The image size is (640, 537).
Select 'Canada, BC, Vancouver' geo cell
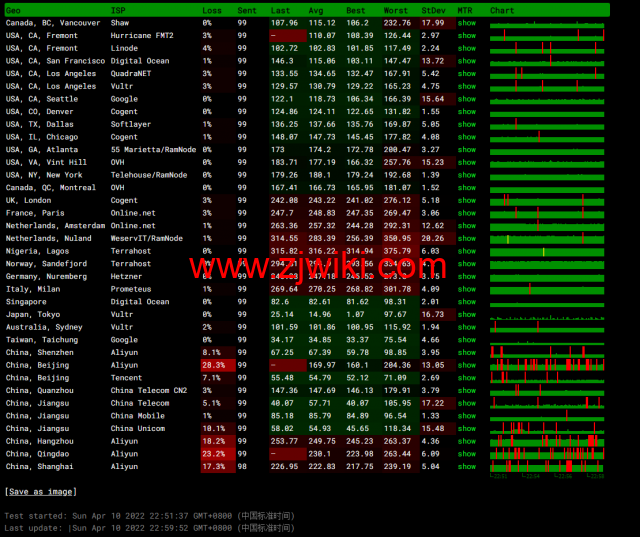tap(53, 23)
